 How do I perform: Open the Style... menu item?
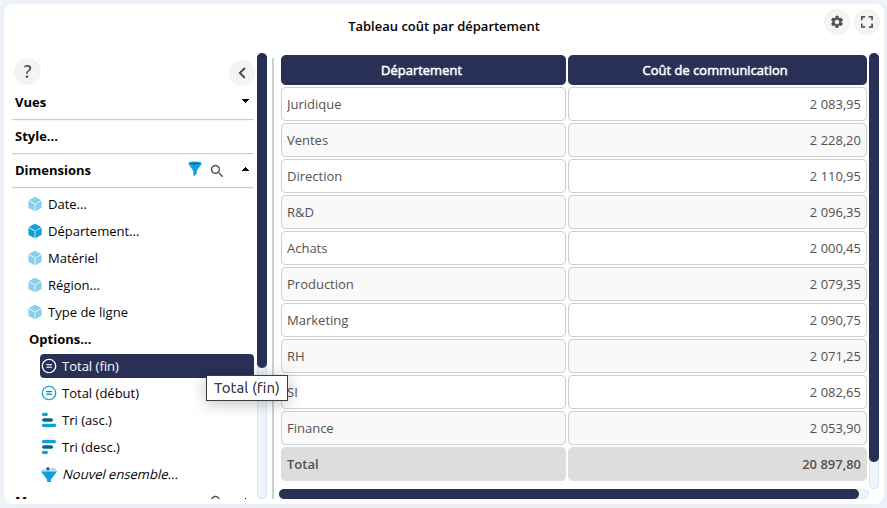[x=36, y=136]
